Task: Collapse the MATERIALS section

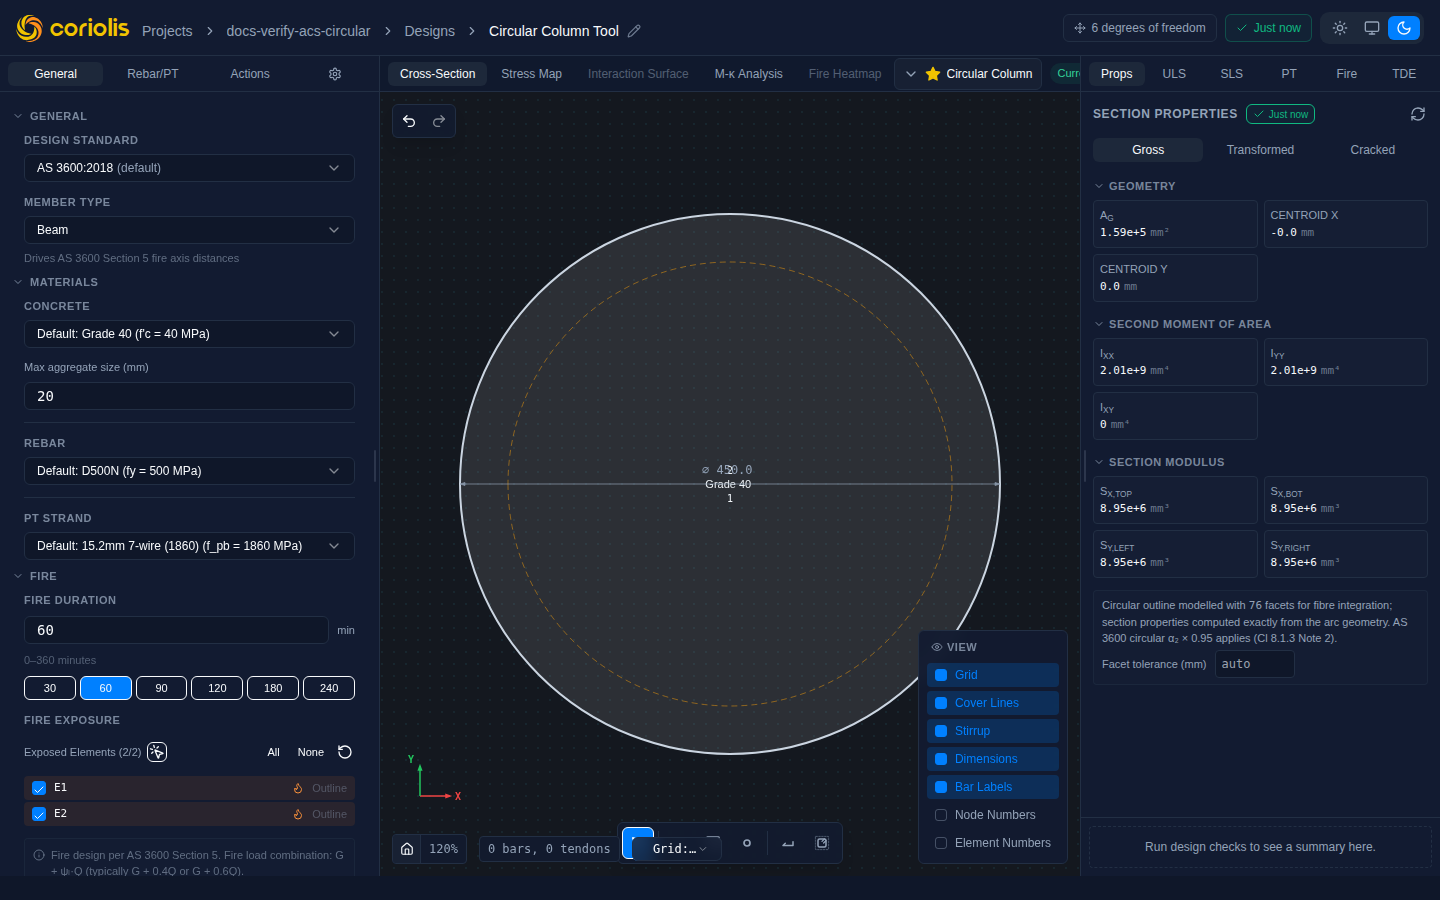Action: click(56, 282)
